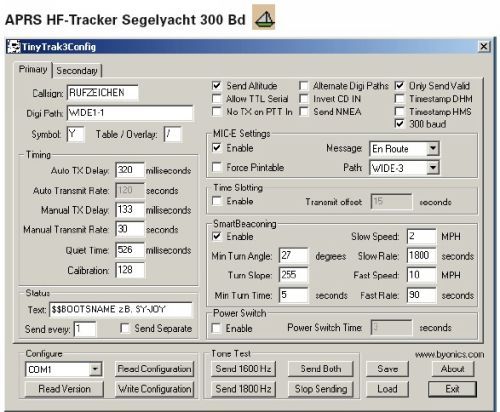Toggle the 300 baud checkbox
The image size is (500, 412).
(399, 124)
